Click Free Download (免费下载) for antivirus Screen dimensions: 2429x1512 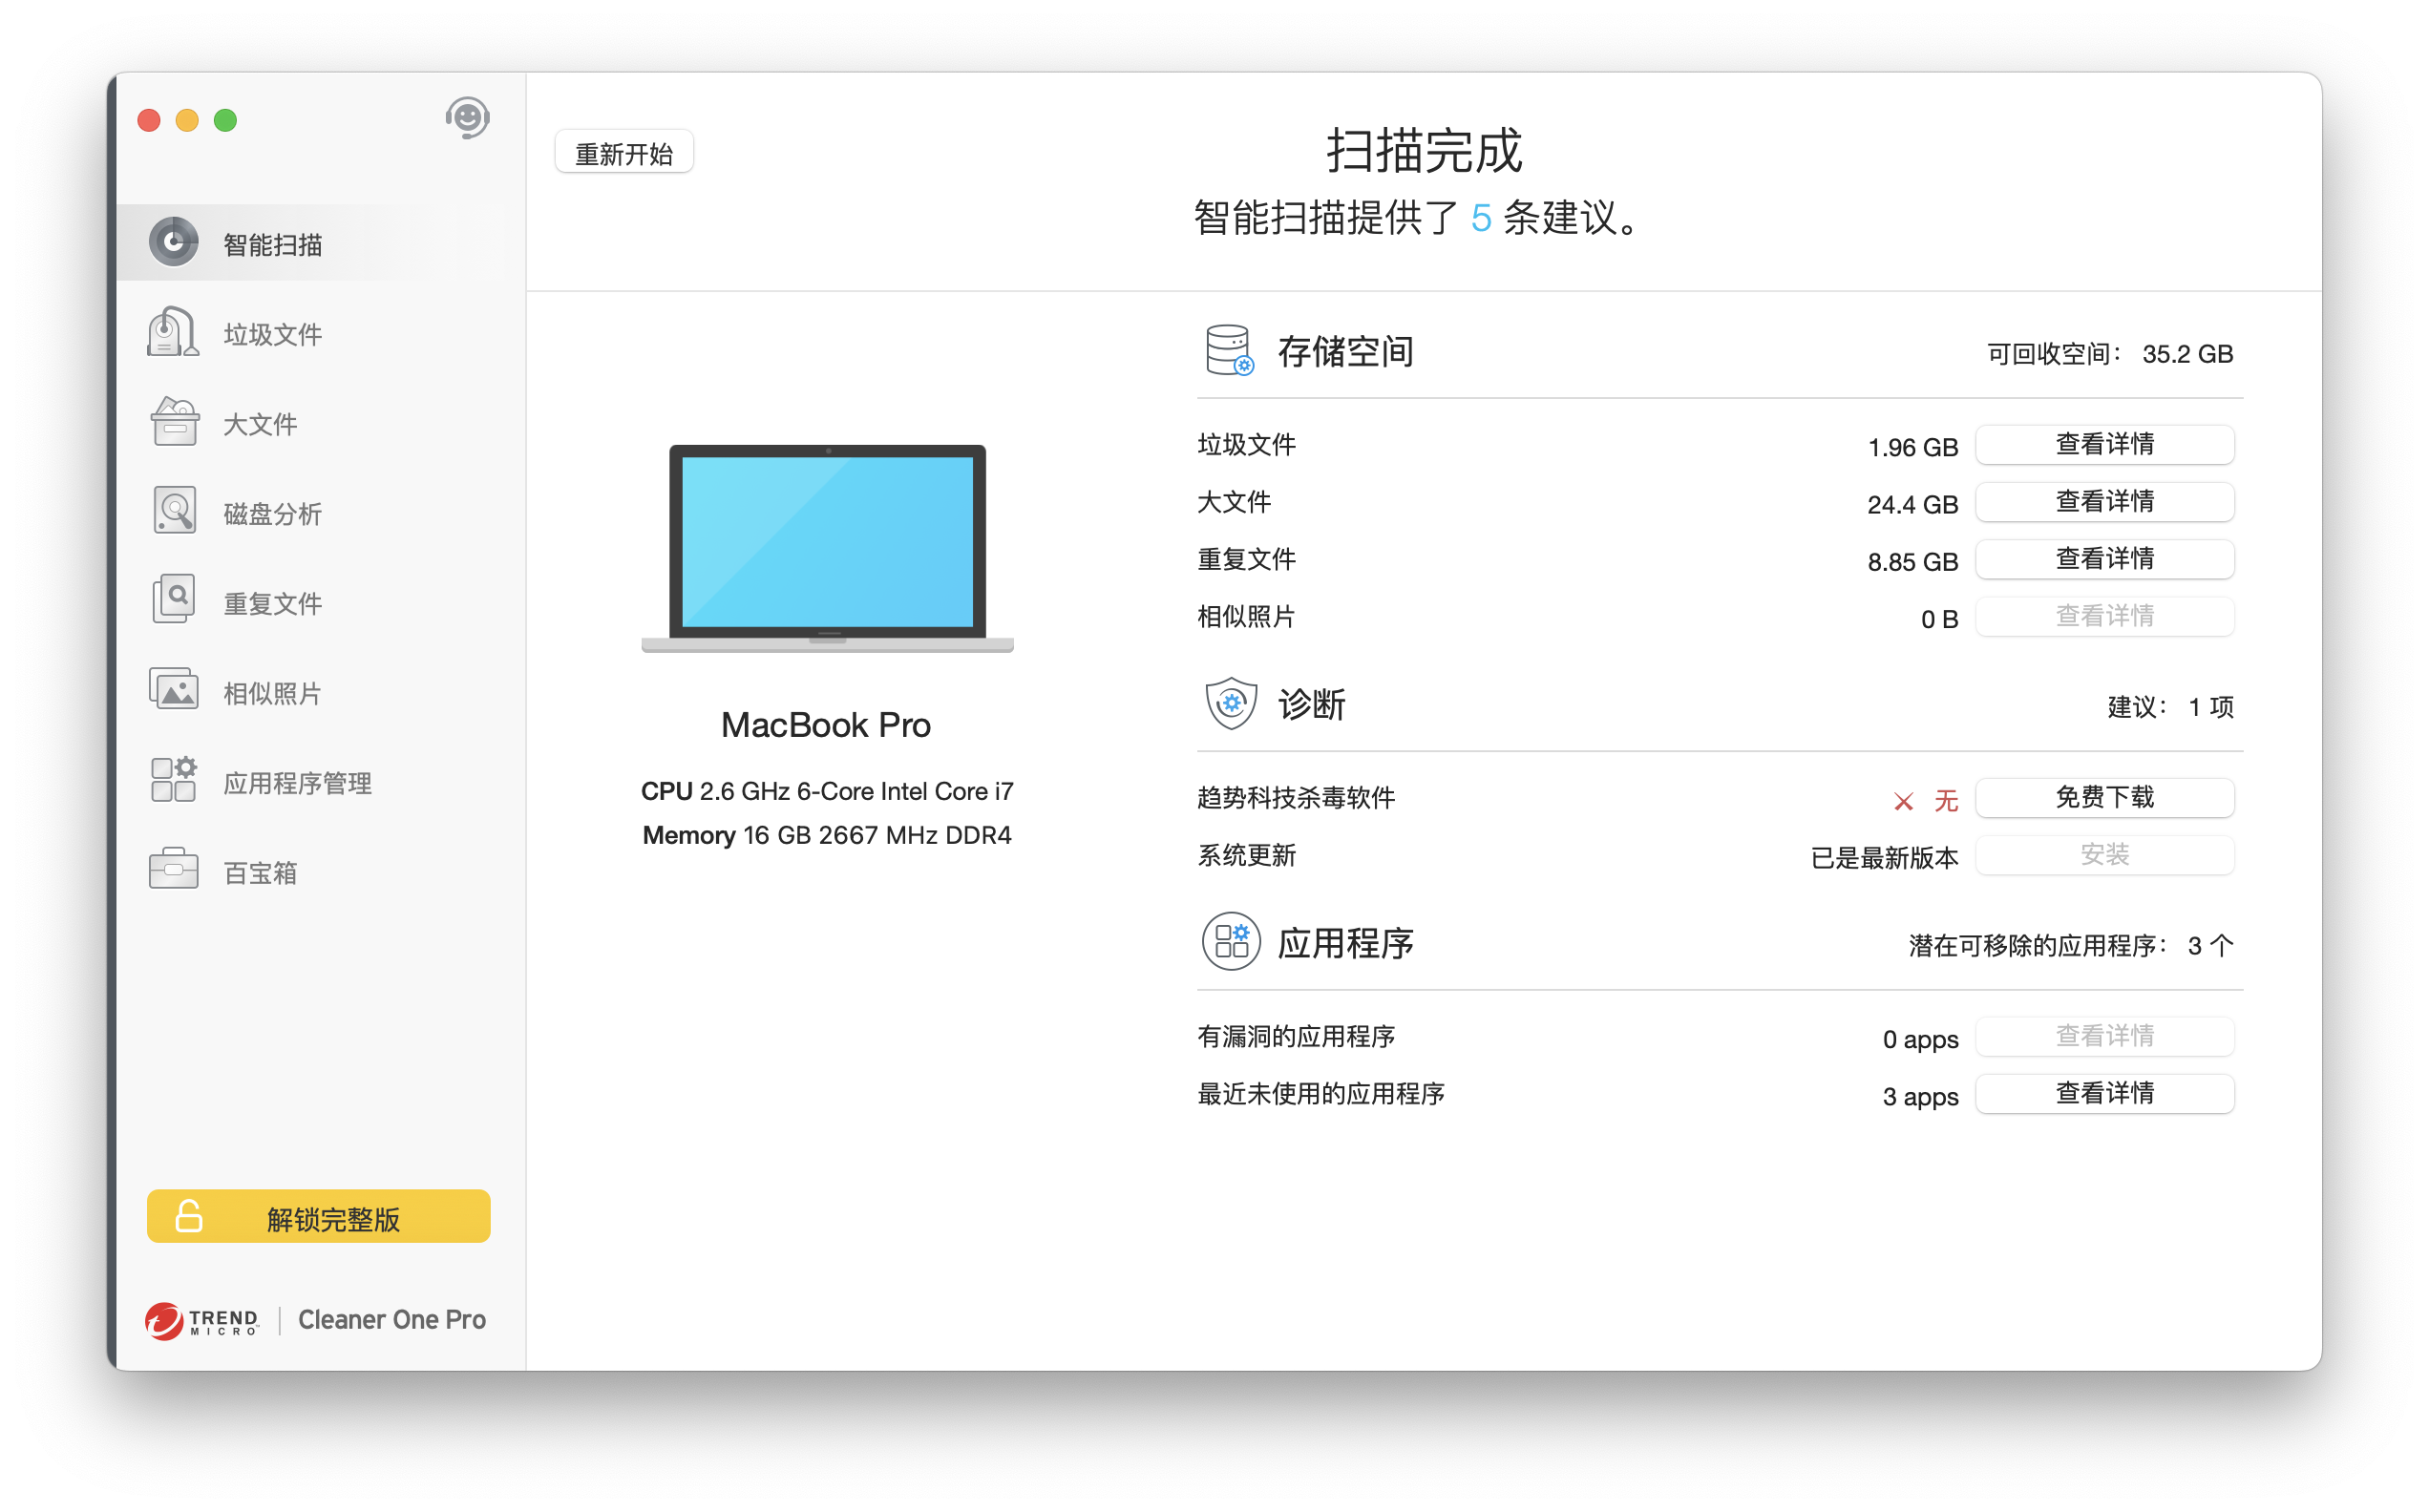[x=2104, y=798]
